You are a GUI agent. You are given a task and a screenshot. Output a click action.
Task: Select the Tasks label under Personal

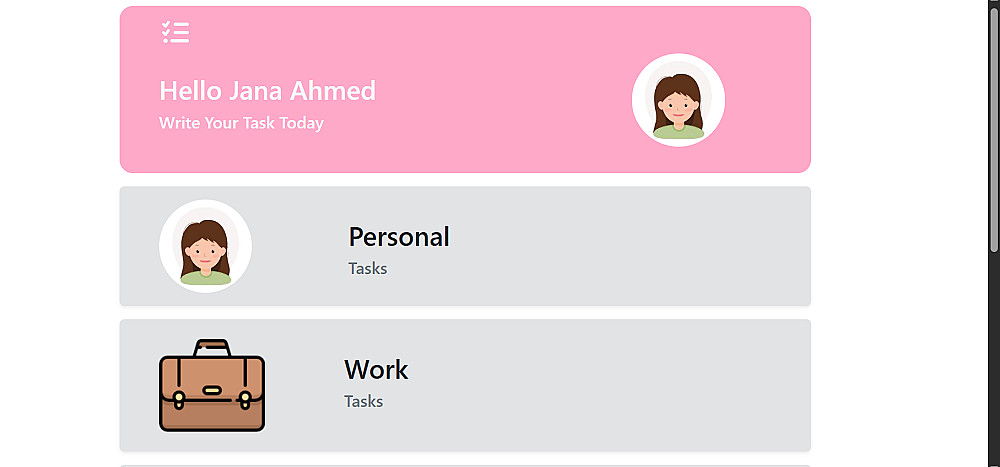(367, 268)
